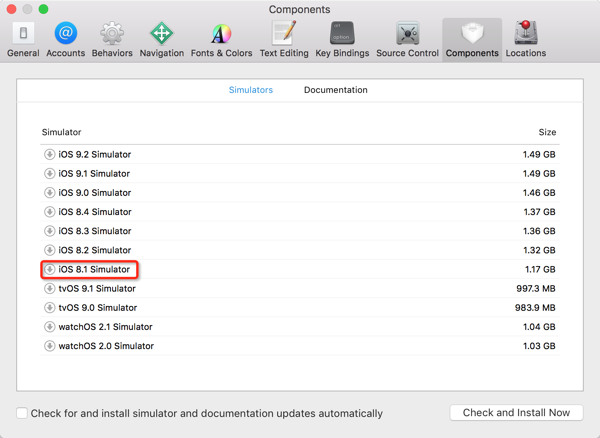Open the Behaviors preferences pane
Image resolution: width=600 pixels, height=438 pixels.
112,39
